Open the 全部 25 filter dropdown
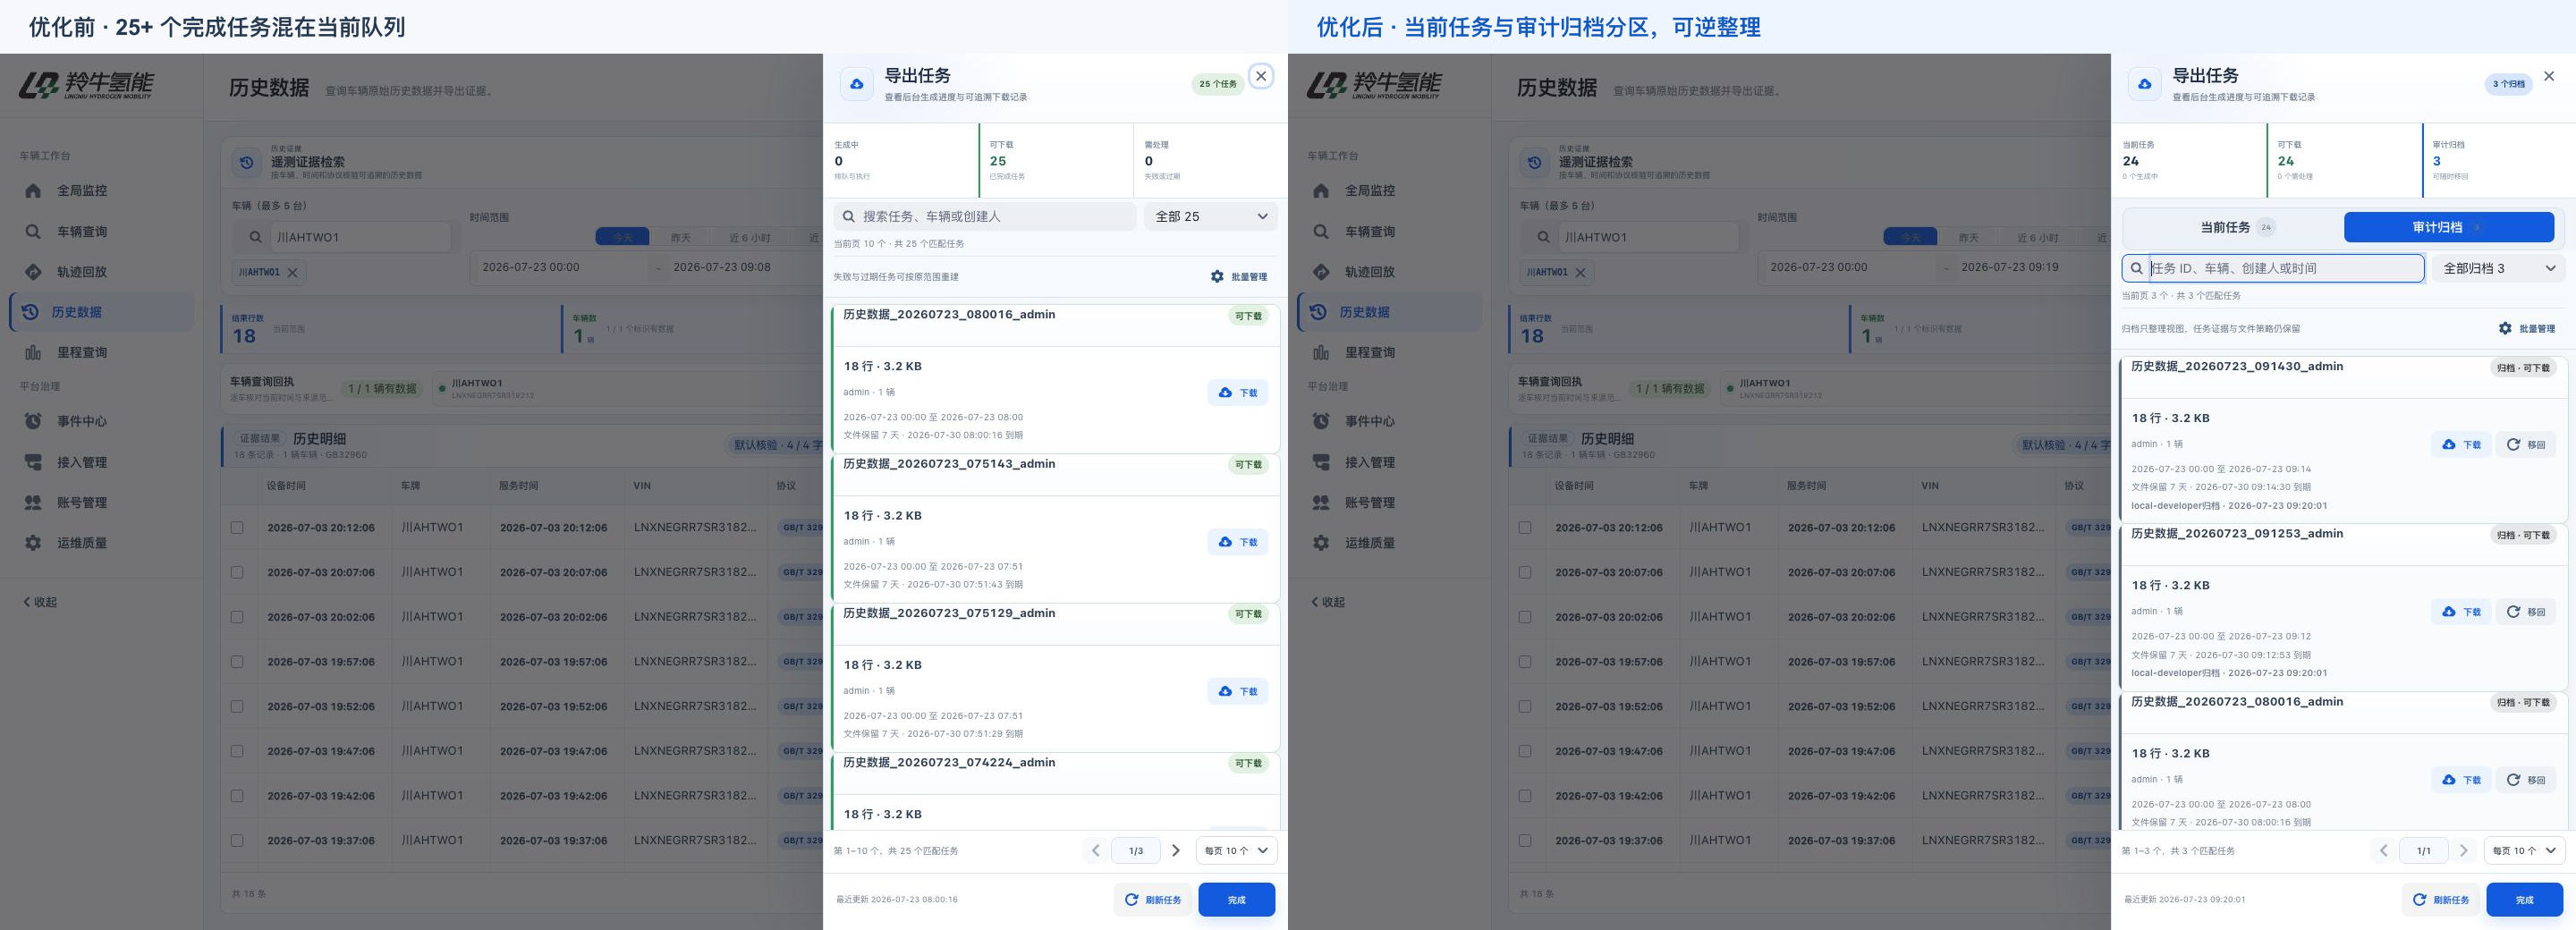This screenshot has height=930, width=2576. pyautogui.click(x=1211, y=217)
